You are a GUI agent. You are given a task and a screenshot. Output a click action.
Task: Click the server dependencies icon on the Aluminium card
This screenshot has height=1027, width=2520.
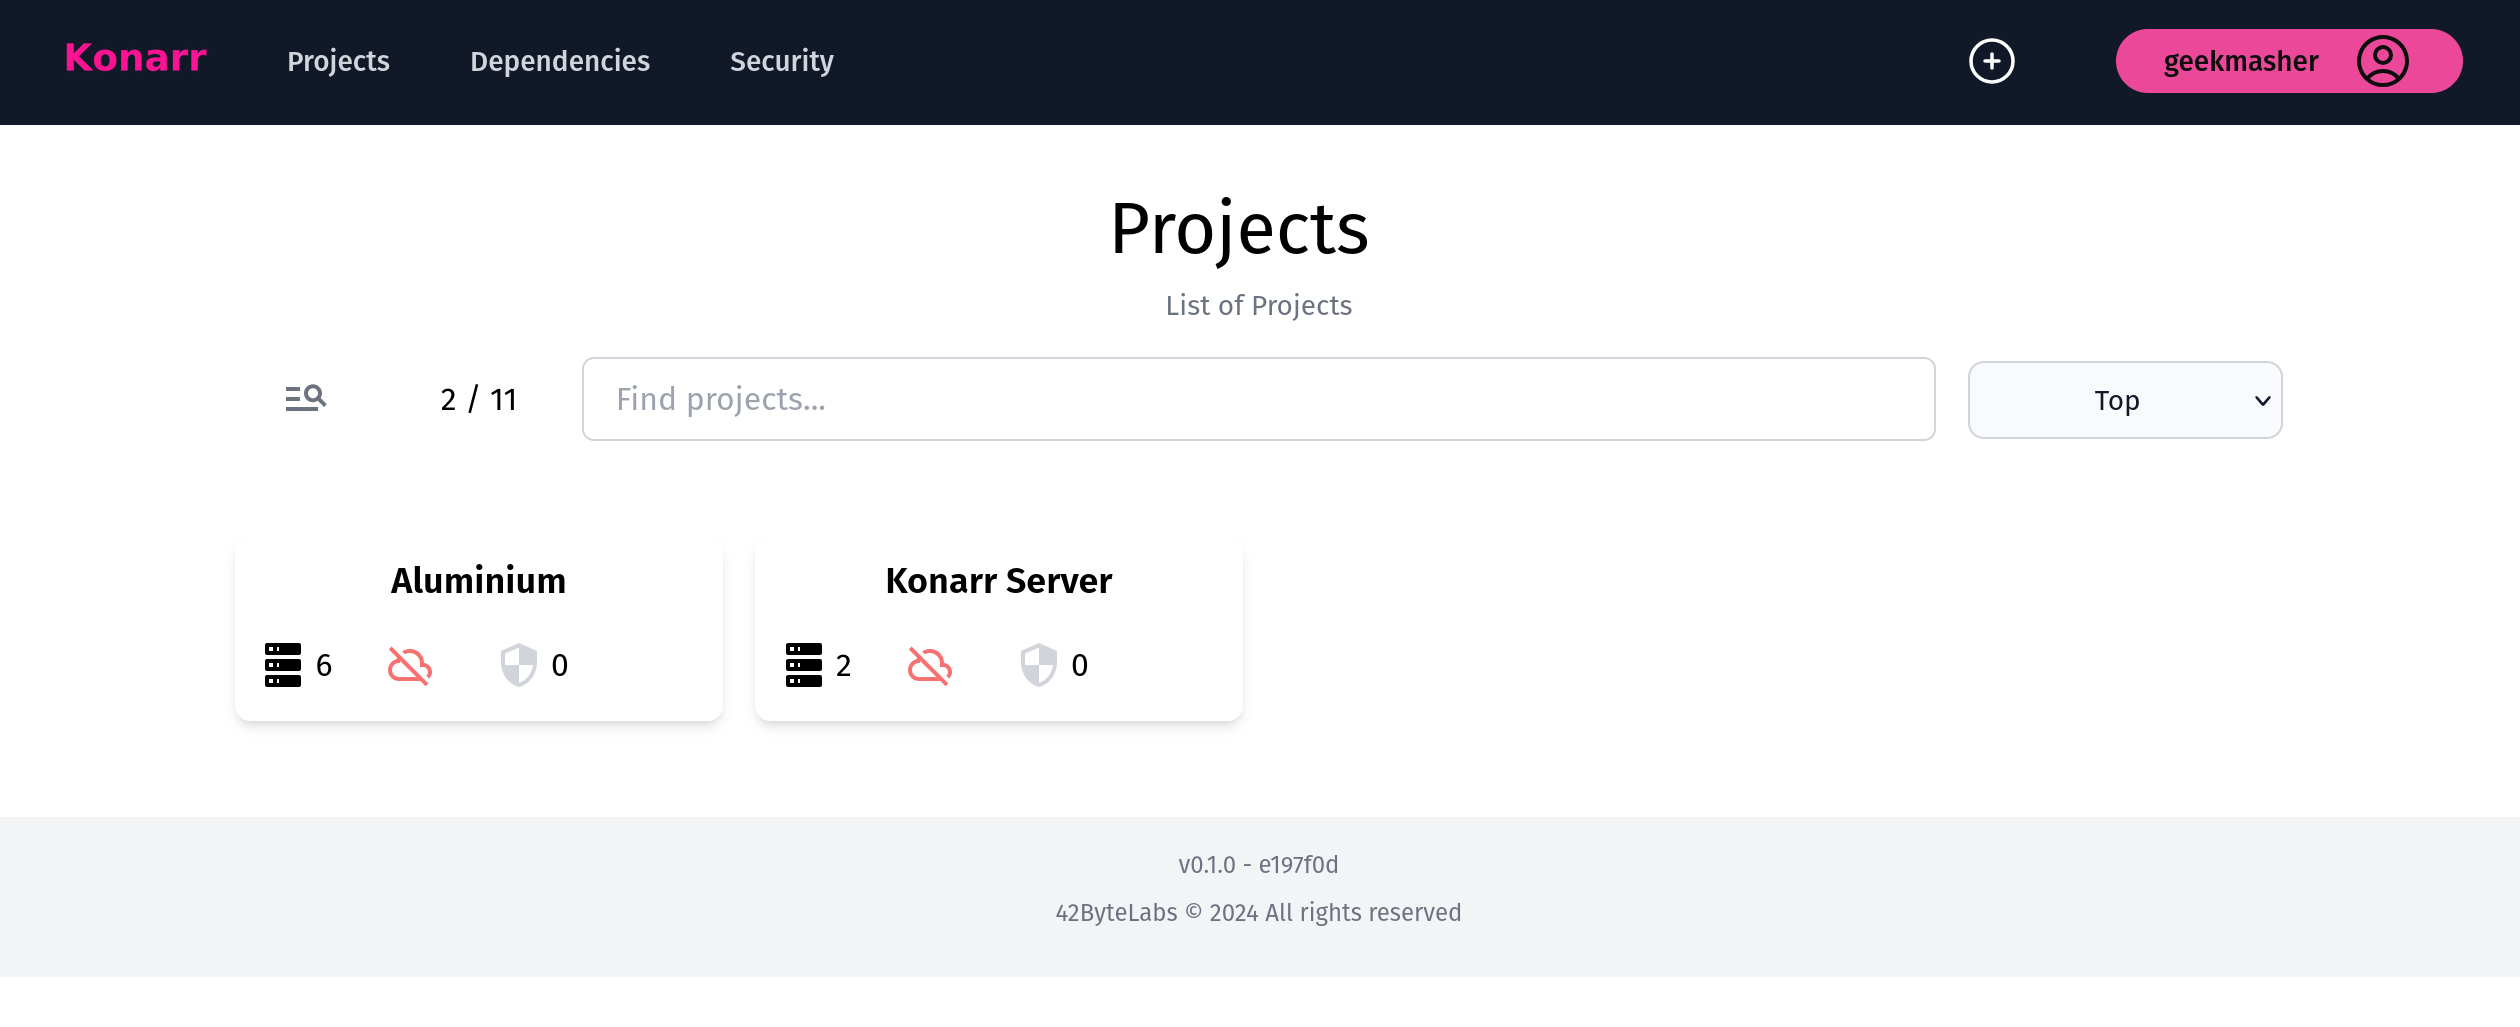(283, 665)
